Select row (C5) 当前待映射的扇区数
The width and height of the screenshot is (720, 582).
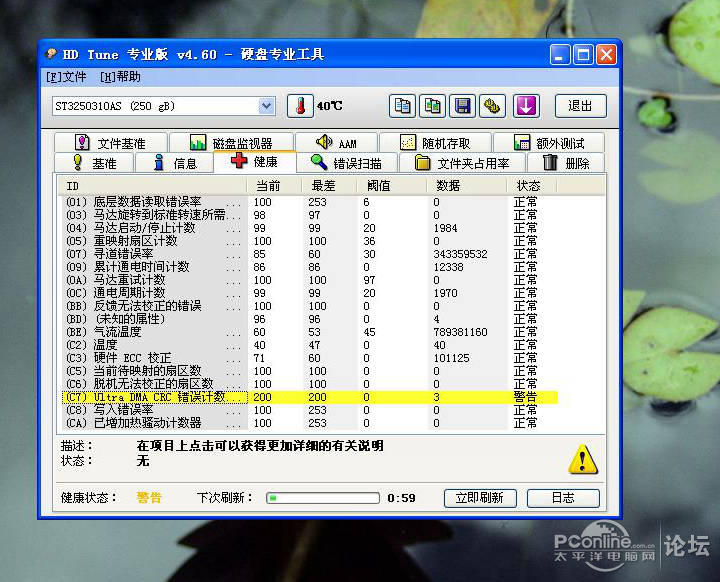click(x=309, y=371)
